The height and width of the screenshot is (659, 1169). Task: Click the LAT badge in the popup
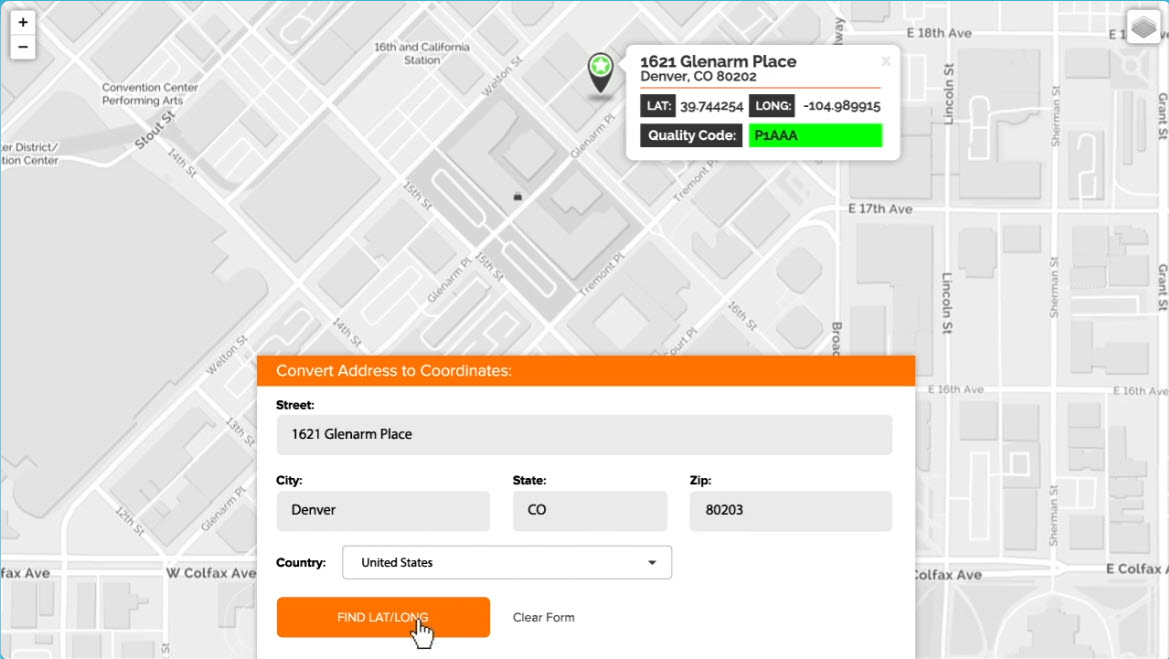point(658,105)
